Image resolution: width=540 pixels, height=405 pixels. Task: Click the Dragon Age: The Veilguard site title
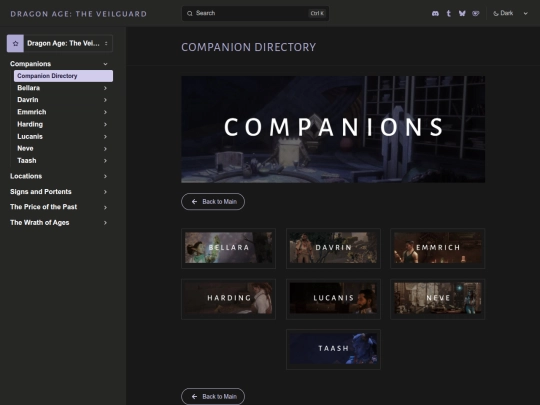point(79,14)
